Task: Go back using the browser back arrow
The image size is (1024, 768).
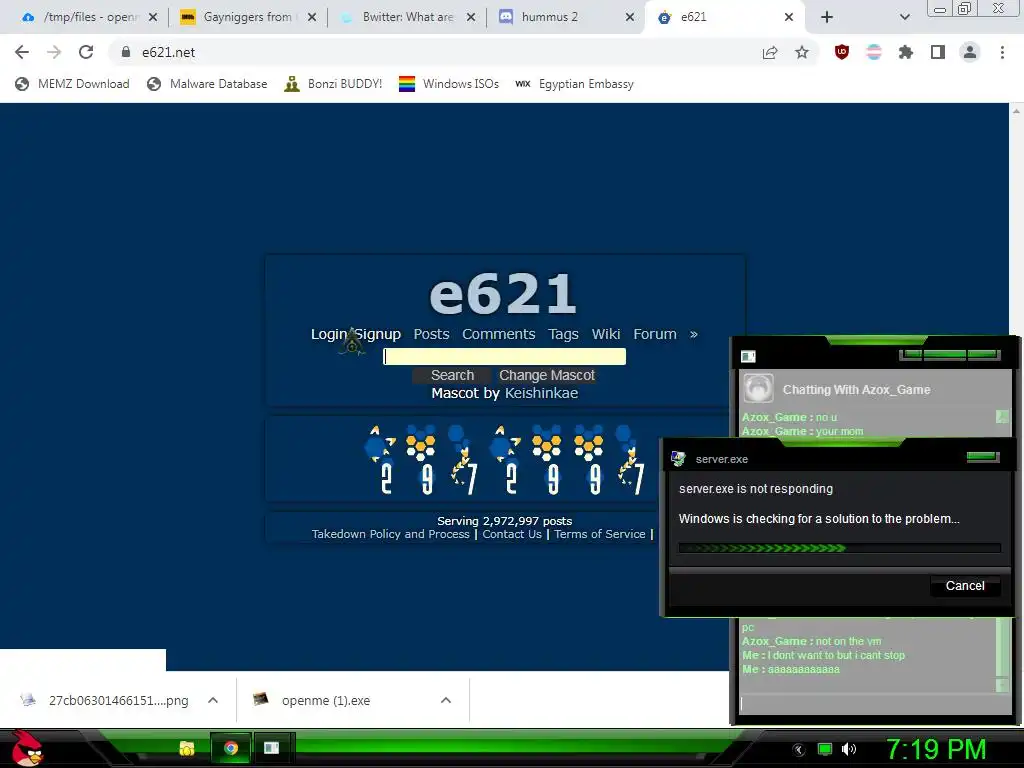Action: click(22, 52)
